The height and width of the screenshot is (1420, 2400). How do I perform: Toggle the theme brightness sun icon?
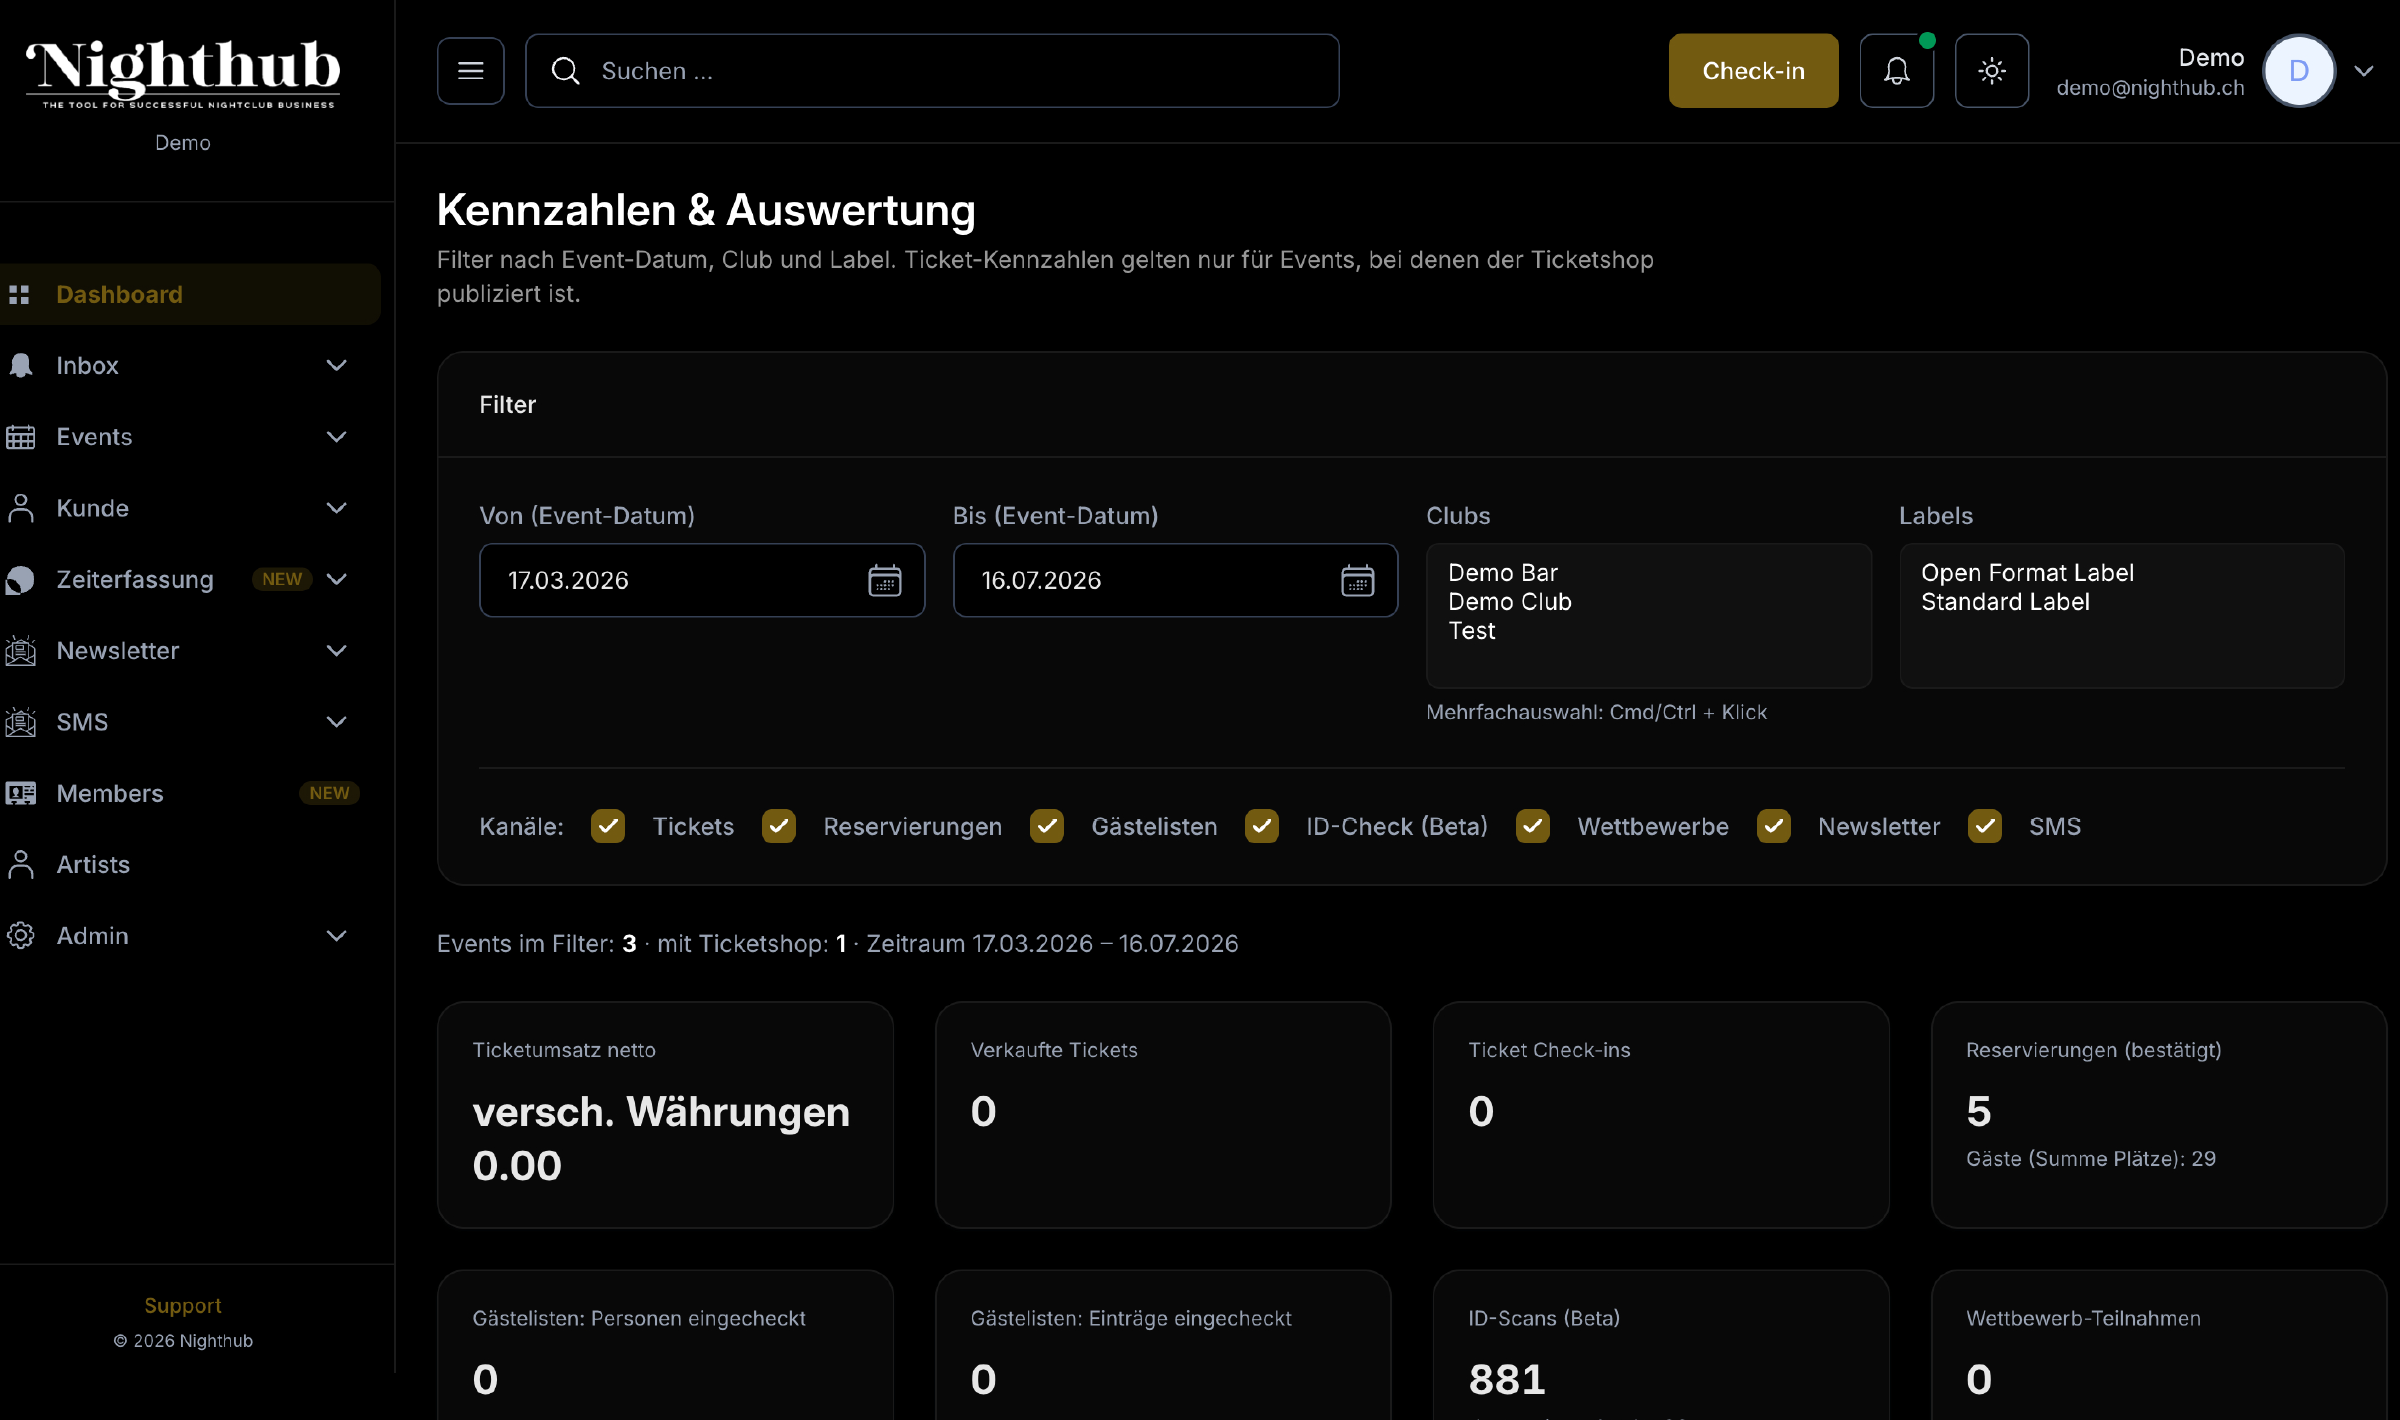pos(1991,70)
